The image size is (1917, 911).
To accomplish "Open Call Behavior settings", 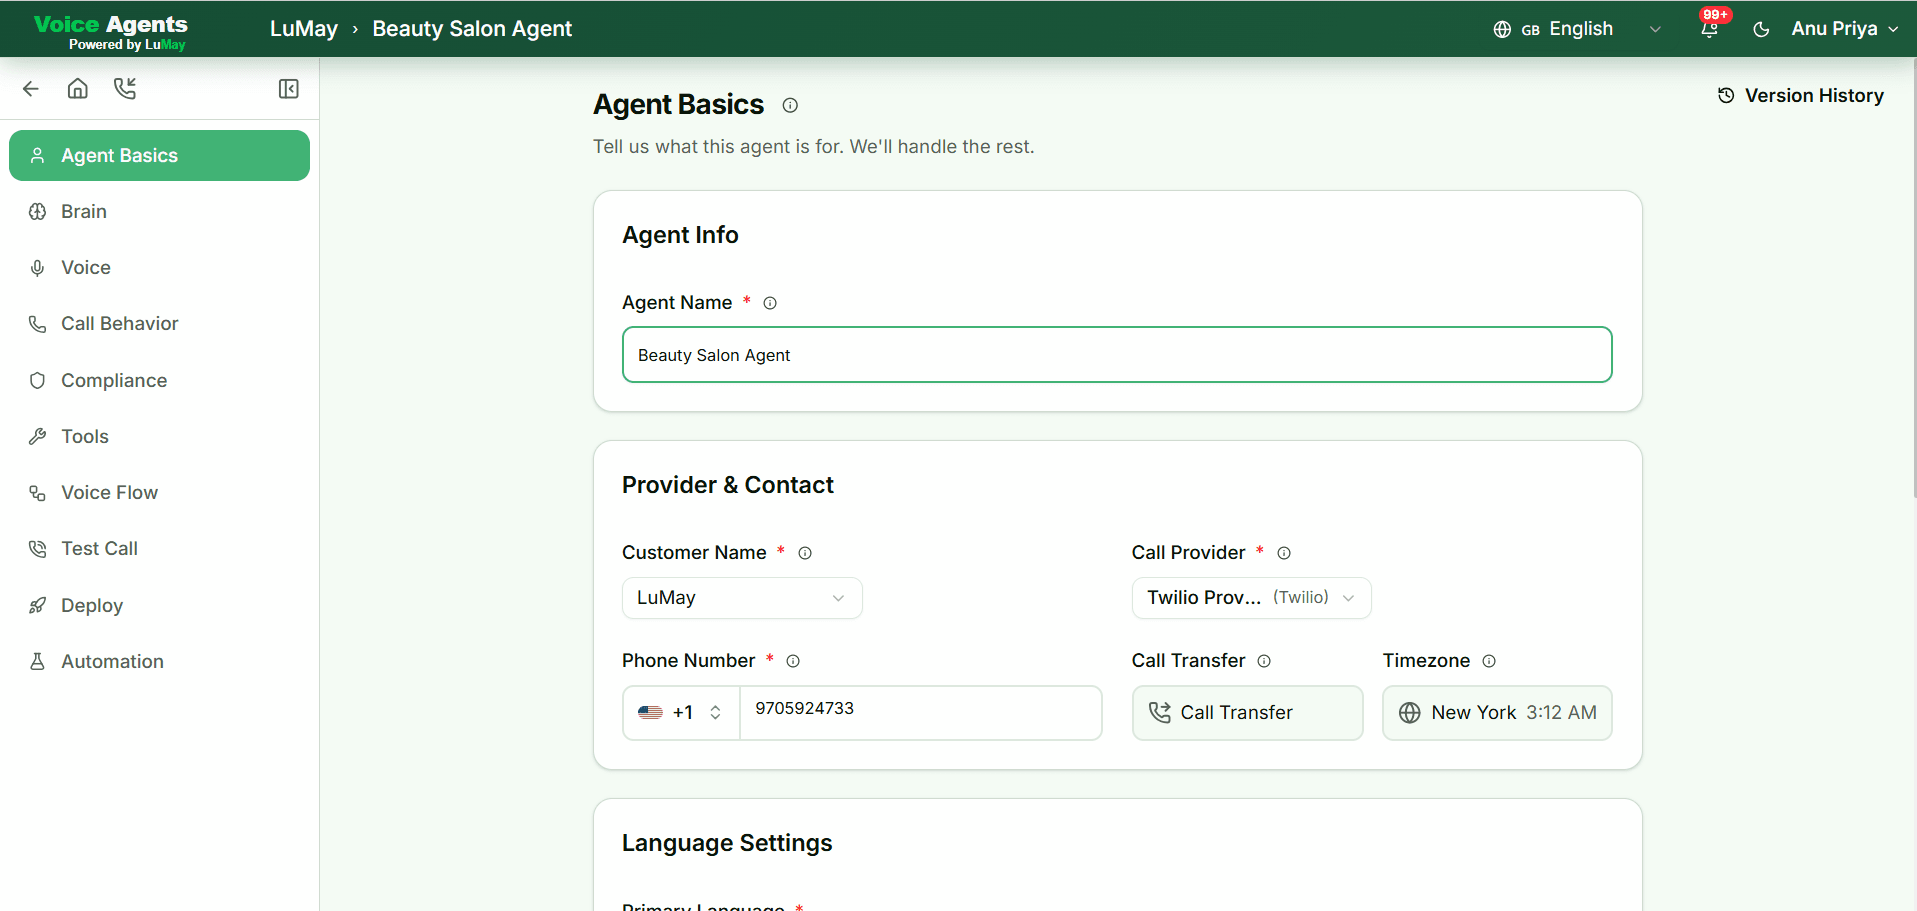I will click(x=159, y=324).
